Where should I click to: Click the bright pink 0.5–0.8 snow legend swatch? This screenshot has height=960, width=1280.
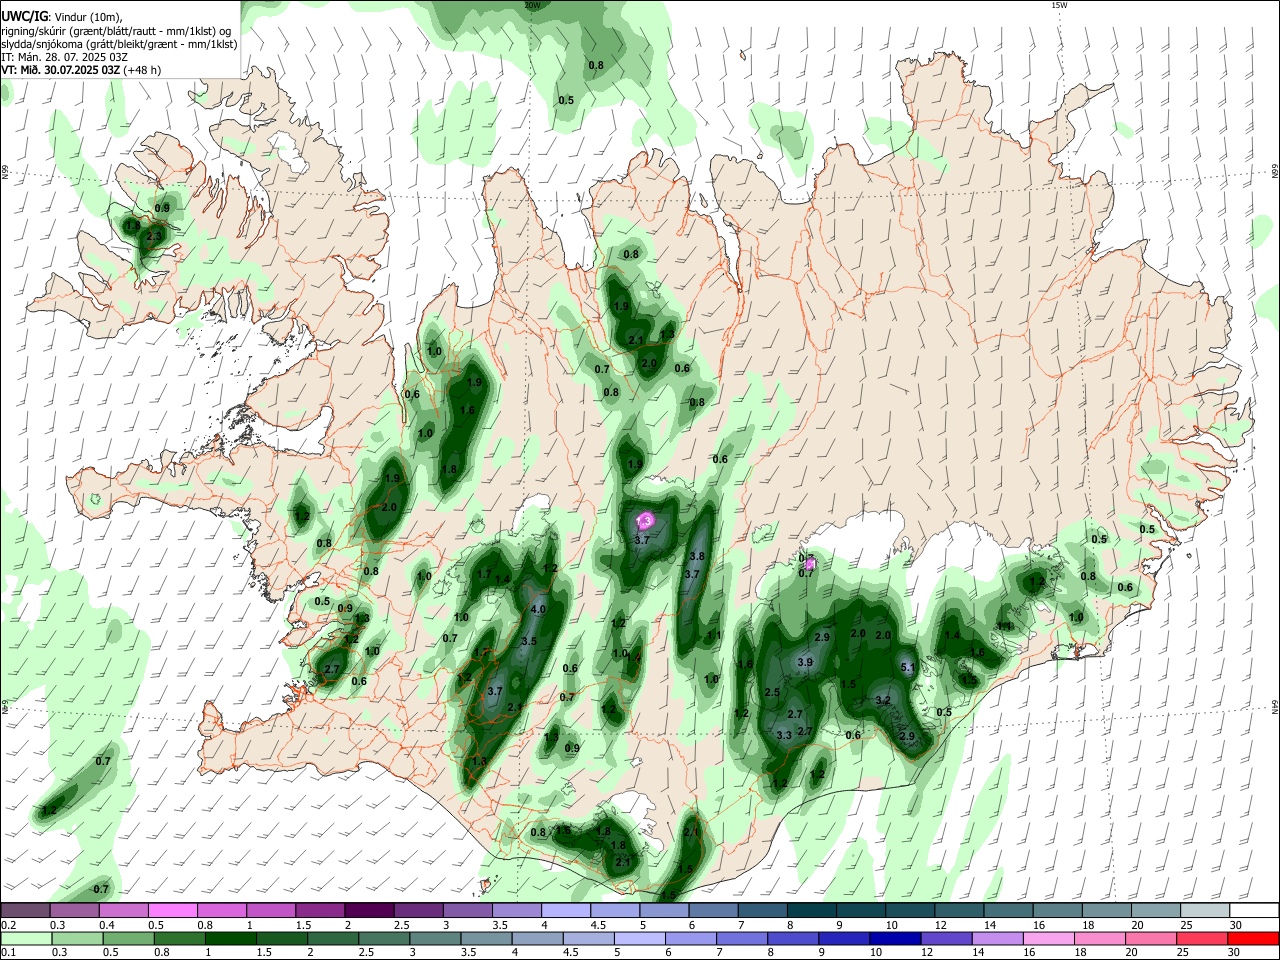coord(172,910)
